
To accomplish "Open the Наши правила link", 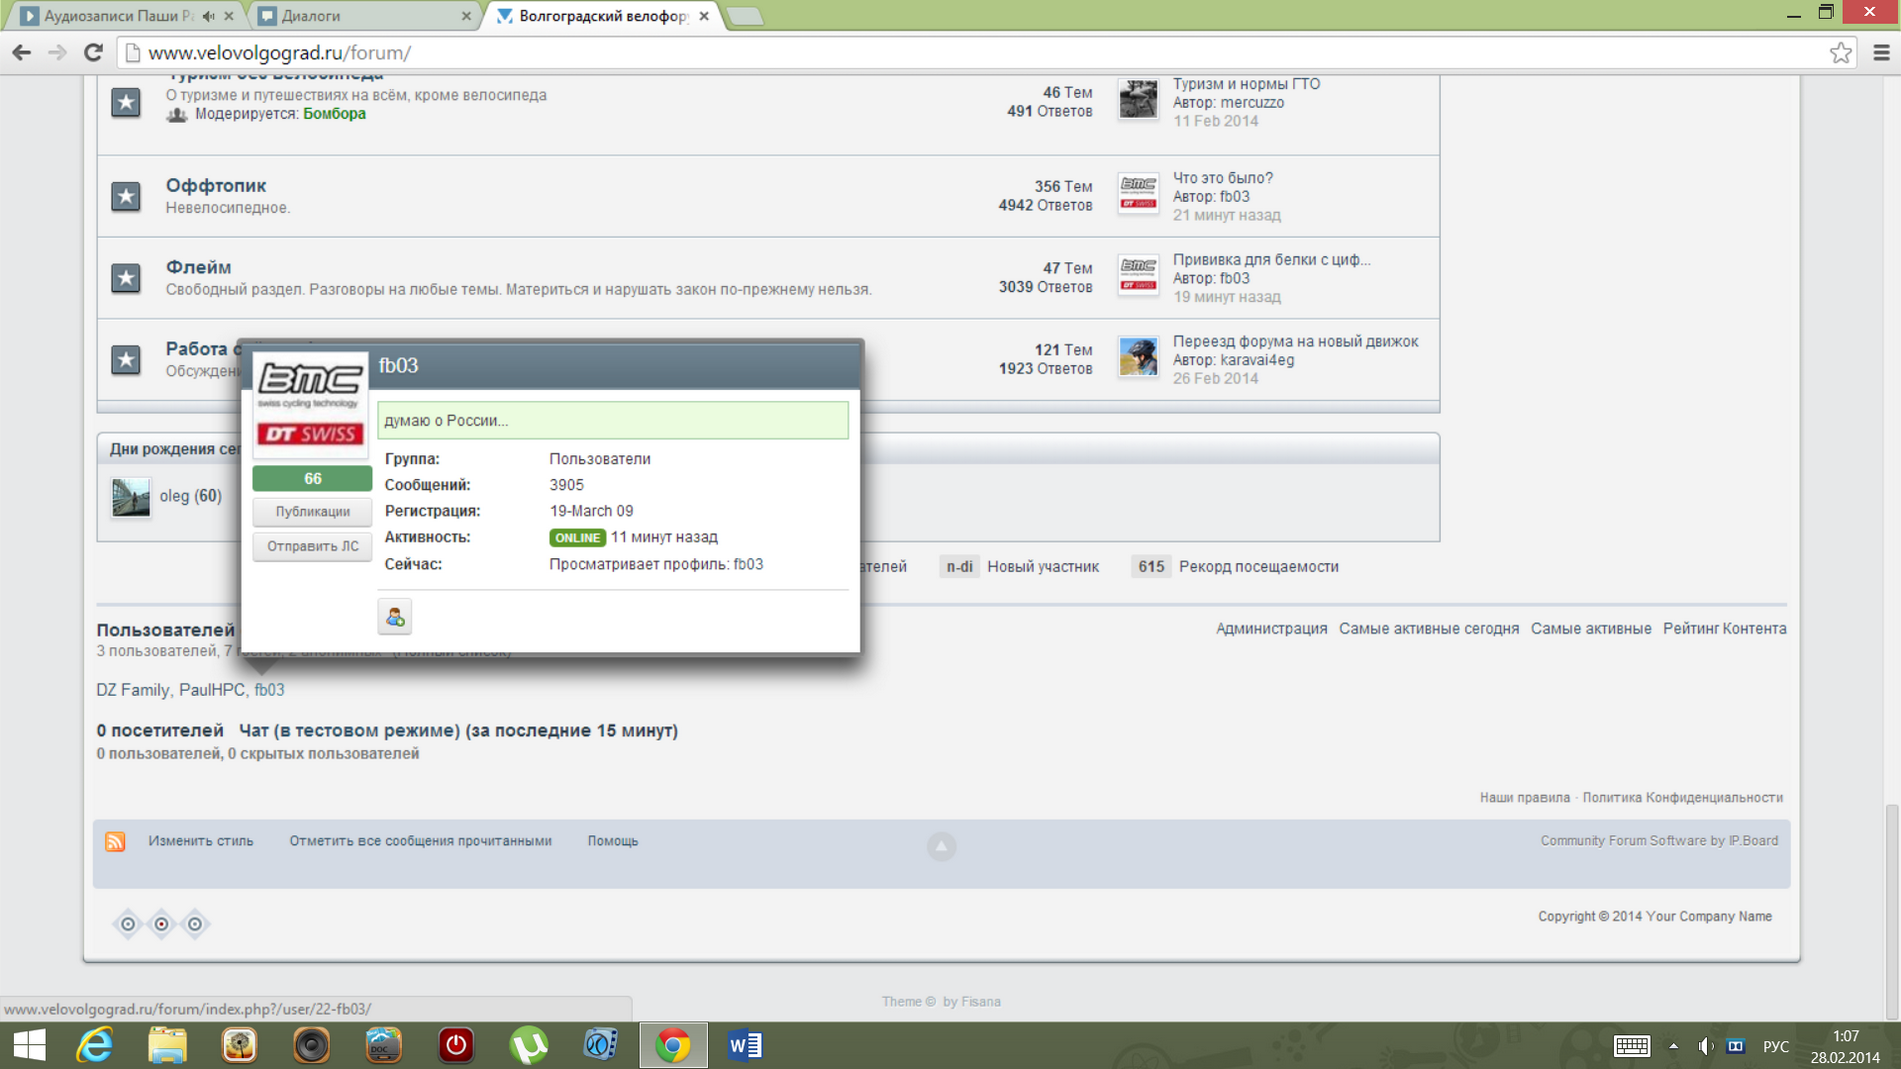I will pos(1524,798).
